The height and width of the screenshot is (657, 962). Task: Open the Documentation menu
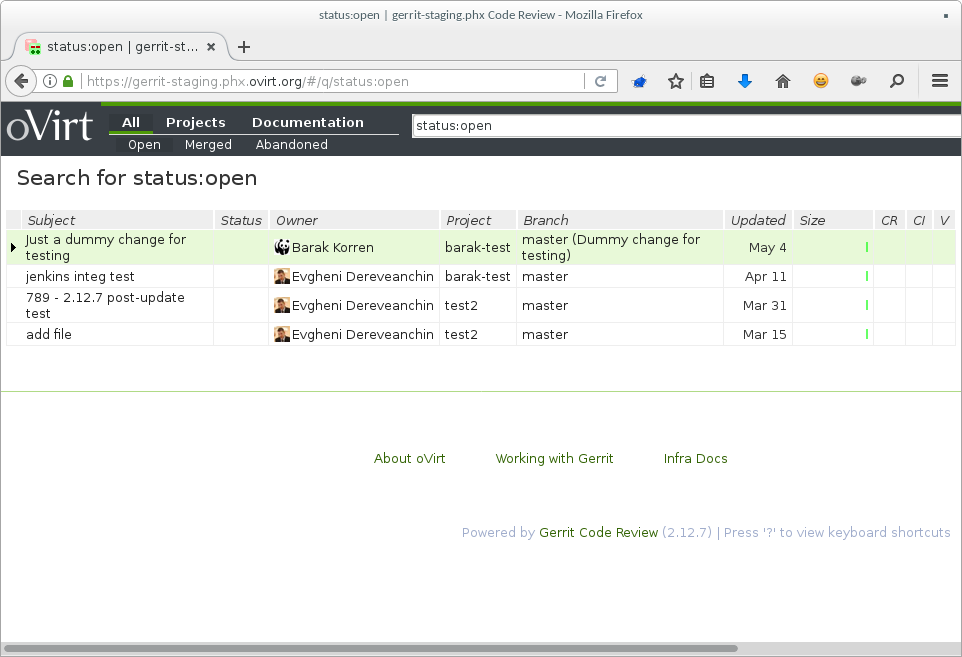click(307, 122)
